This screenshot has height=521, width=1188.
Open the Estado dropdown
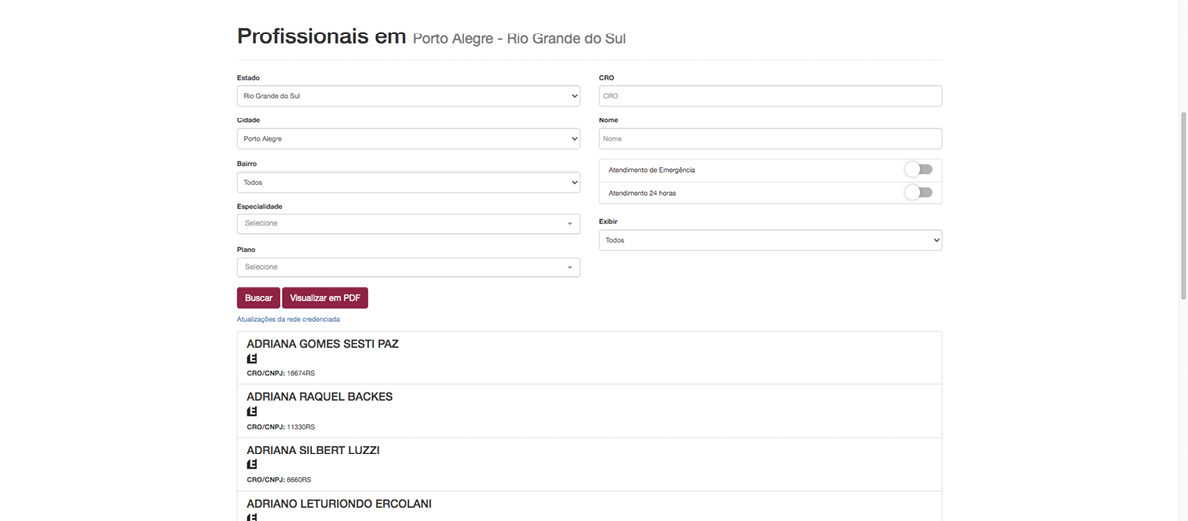pyautogui.click(x=408, y=96)
